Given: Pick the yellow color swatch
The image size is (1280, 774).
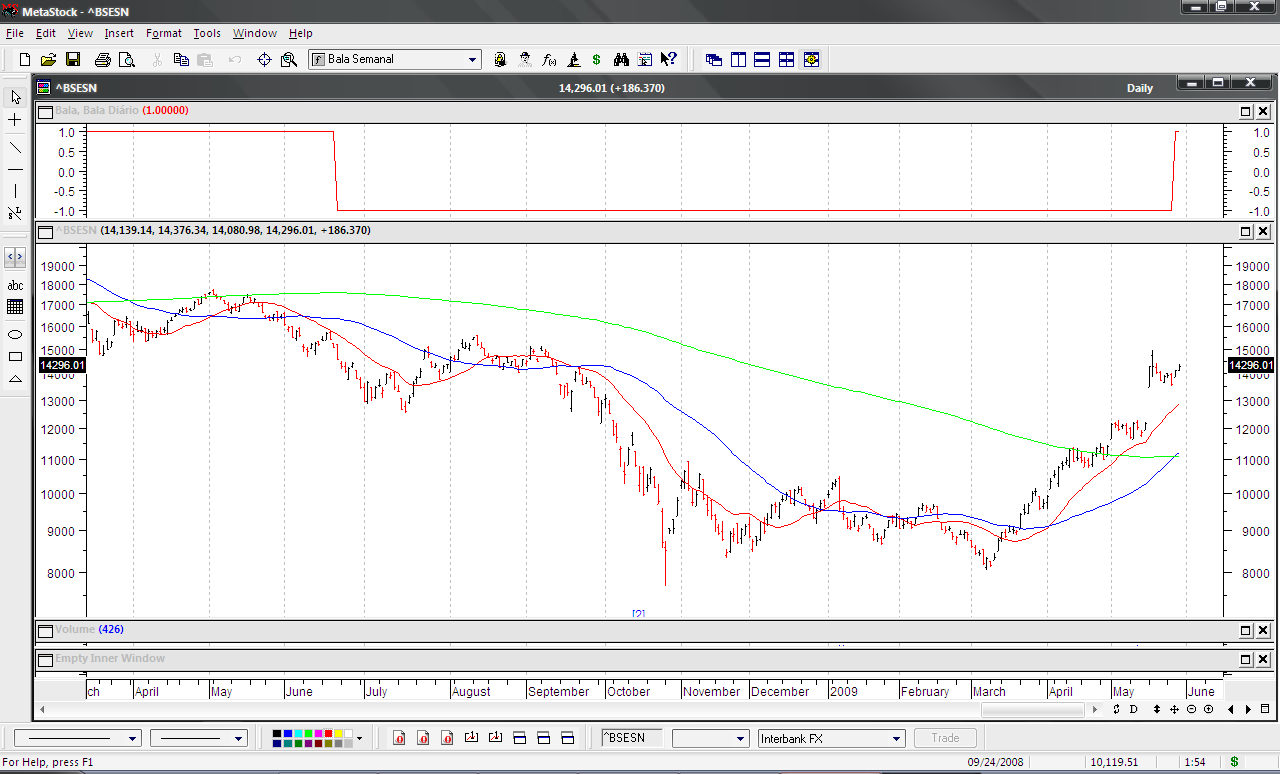Looking at the screenshot, I should [x=337, y=734].
